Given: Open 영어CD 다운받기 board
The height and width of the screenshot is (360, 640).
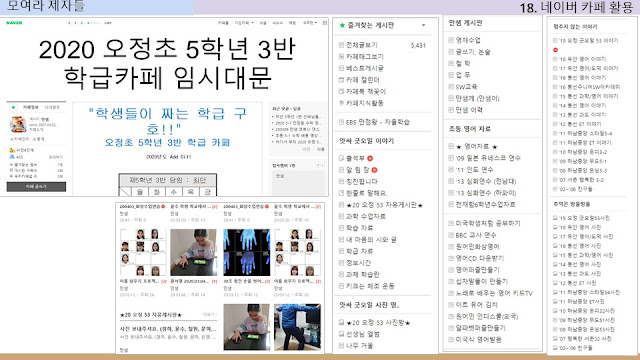Looking at the screenshot, I should point(480,258).
